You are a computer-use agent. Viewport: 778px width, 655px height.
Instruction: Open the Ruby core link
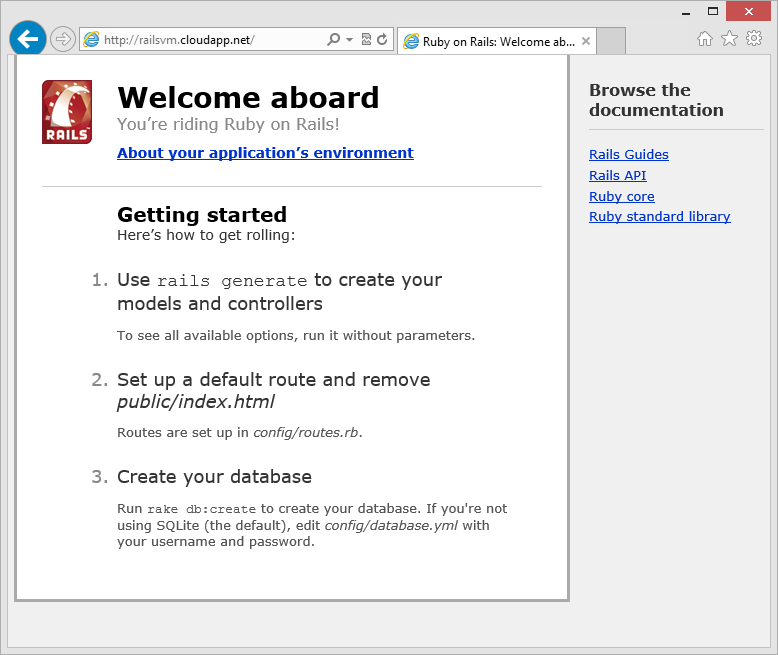[621, 196]
